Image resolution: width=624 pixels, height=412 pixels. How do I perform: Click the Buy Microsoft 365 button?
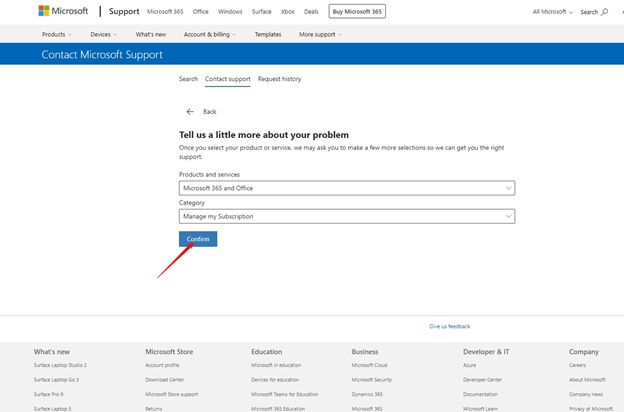point(357,12)
